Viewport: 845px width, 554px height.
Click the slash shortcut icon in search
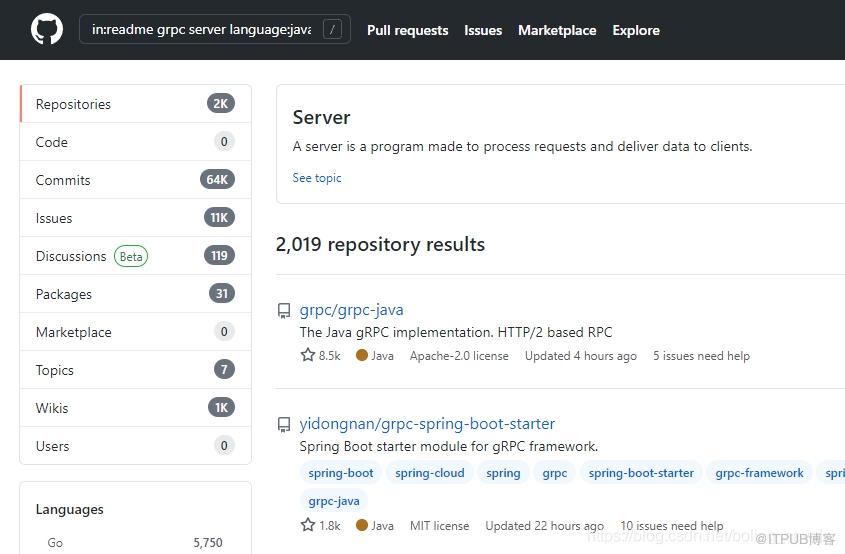[332, 29]
